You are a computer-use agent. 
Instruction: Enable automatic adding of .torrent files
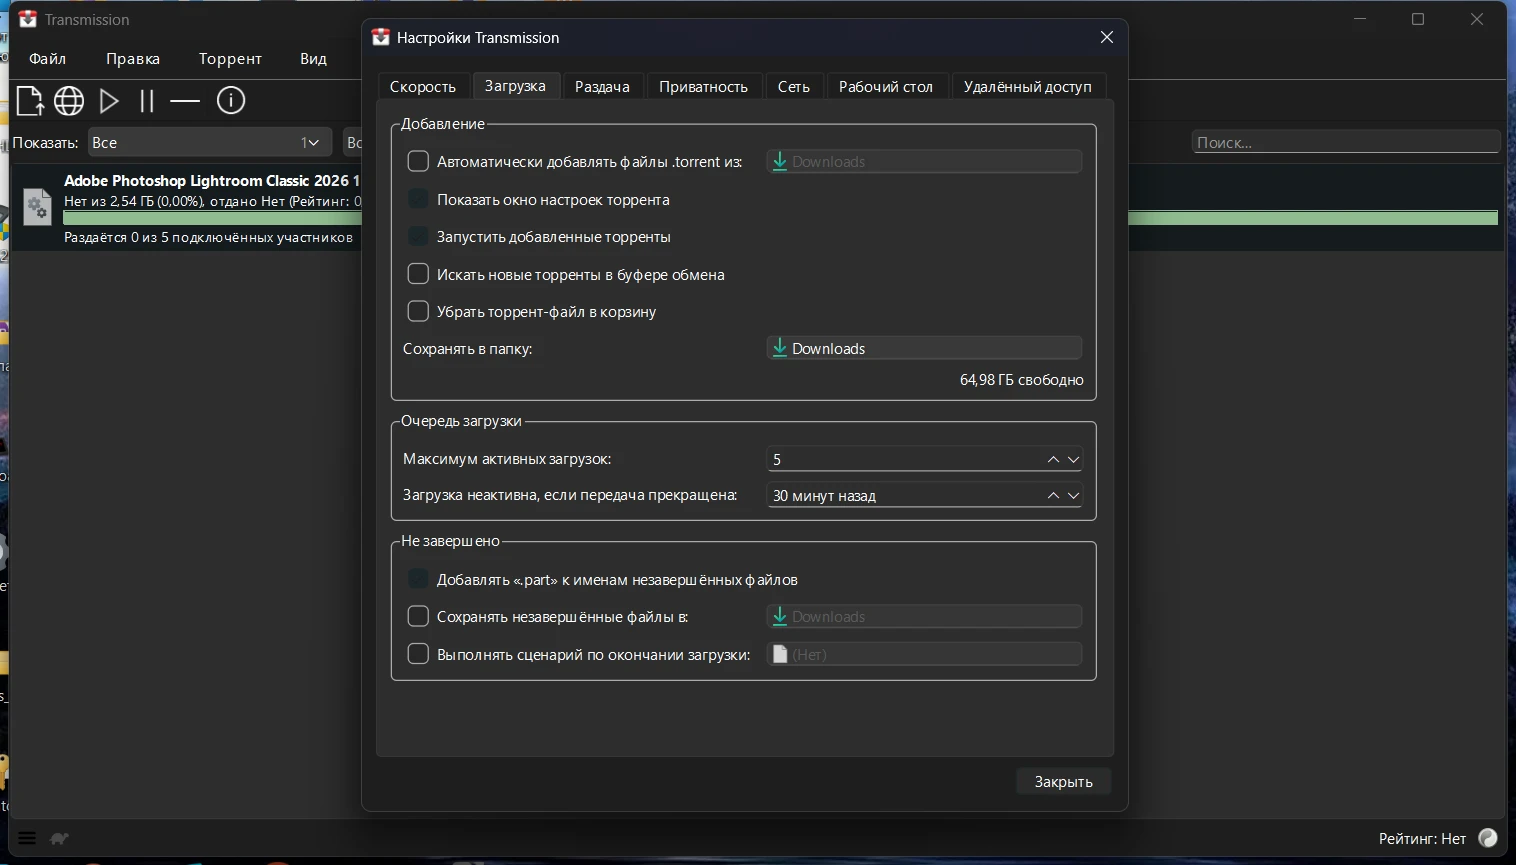coord(418,161)
